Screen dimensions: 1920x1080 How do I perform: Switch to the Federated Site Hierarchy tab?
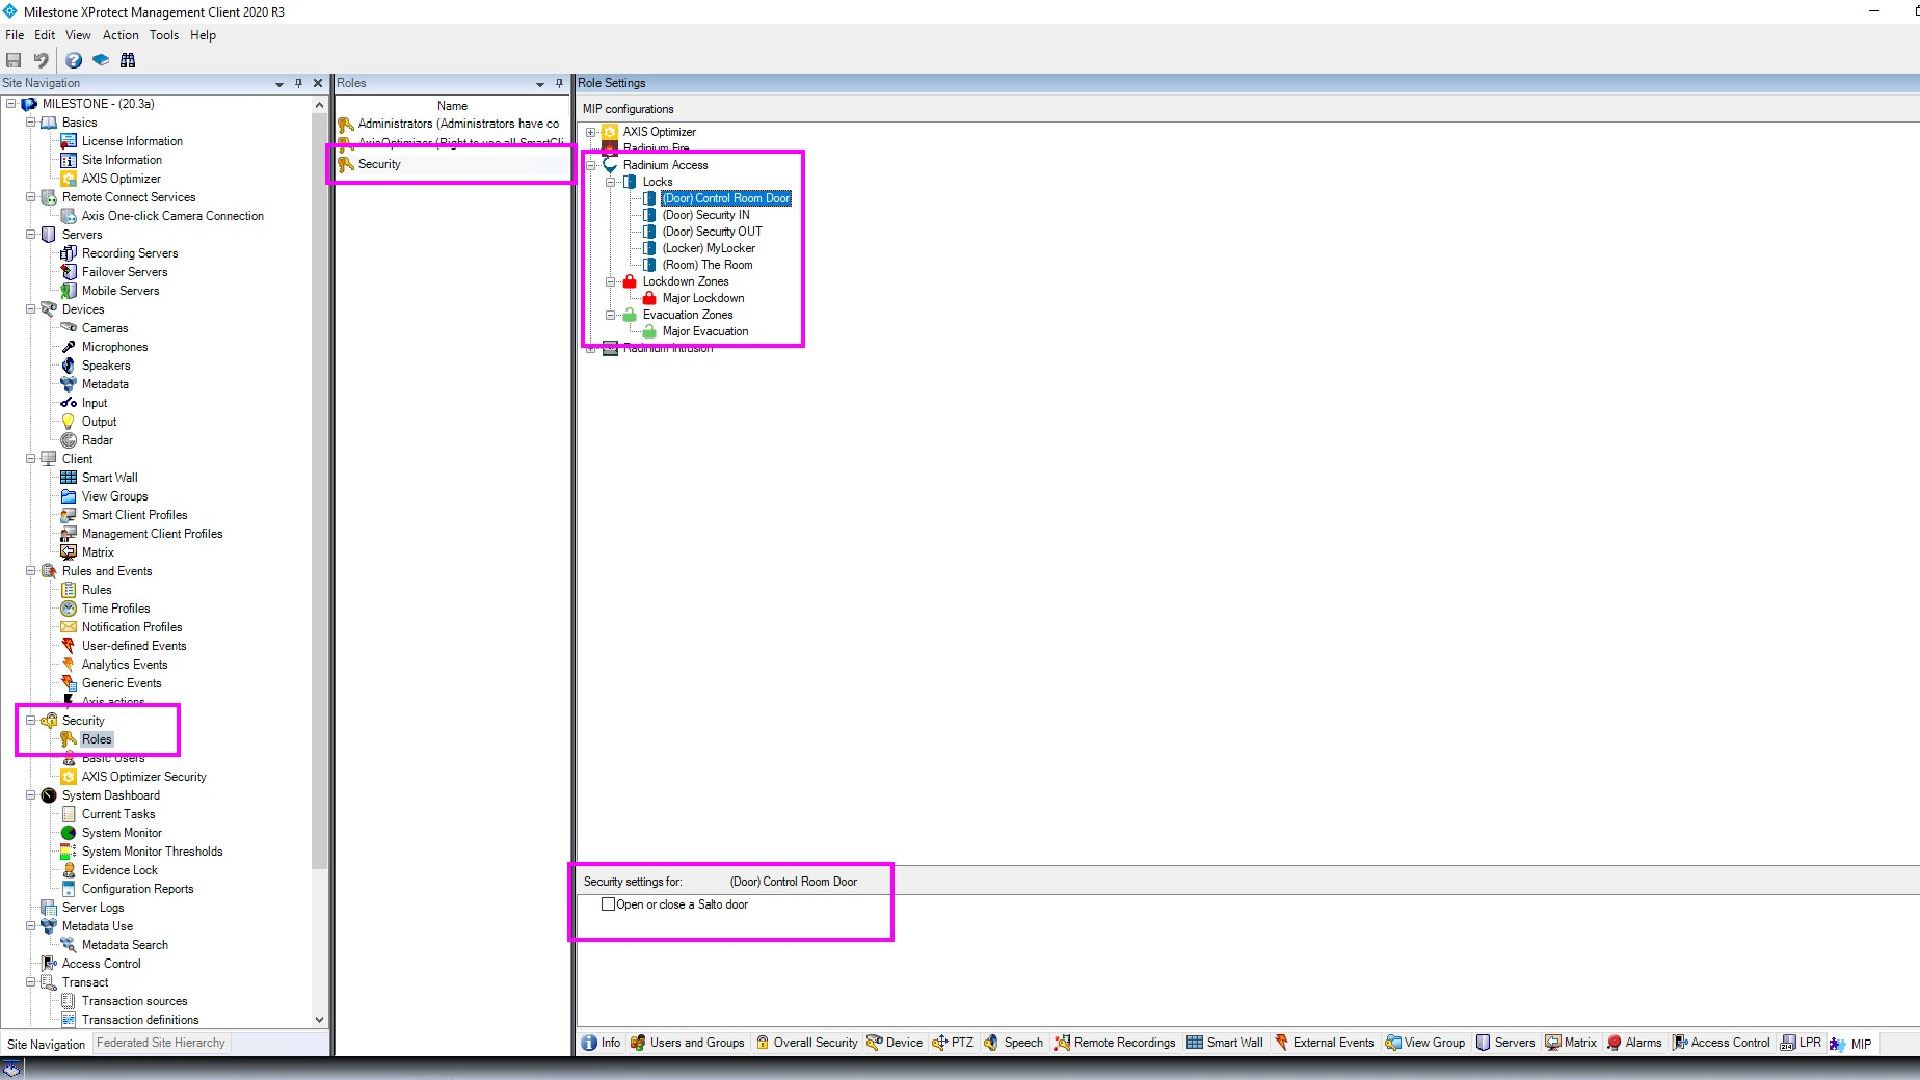[x=161, y=1043]
